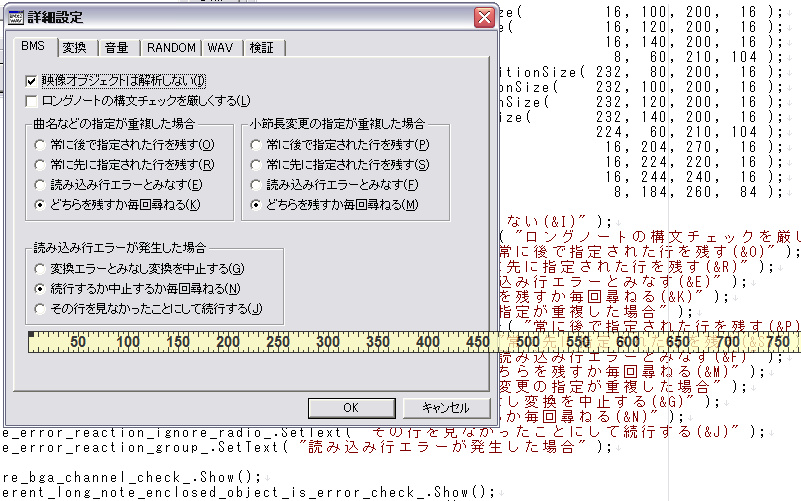Enable ロングノートの構文チェックを厳しくする(L) checkbox
Image resolution: width=801 pixels, height=501 pixels.
(32, 100)
